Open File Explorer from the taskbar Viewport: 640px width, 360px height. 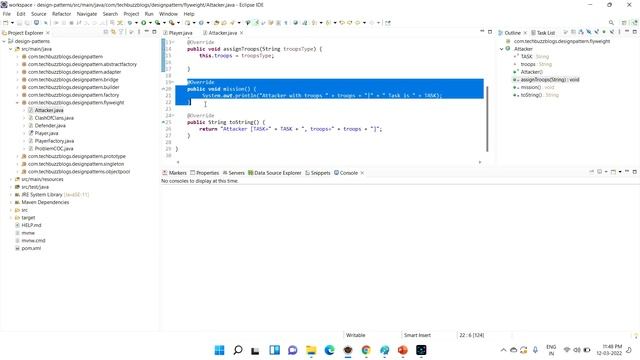pyautogui.click(x=311, y=350)
